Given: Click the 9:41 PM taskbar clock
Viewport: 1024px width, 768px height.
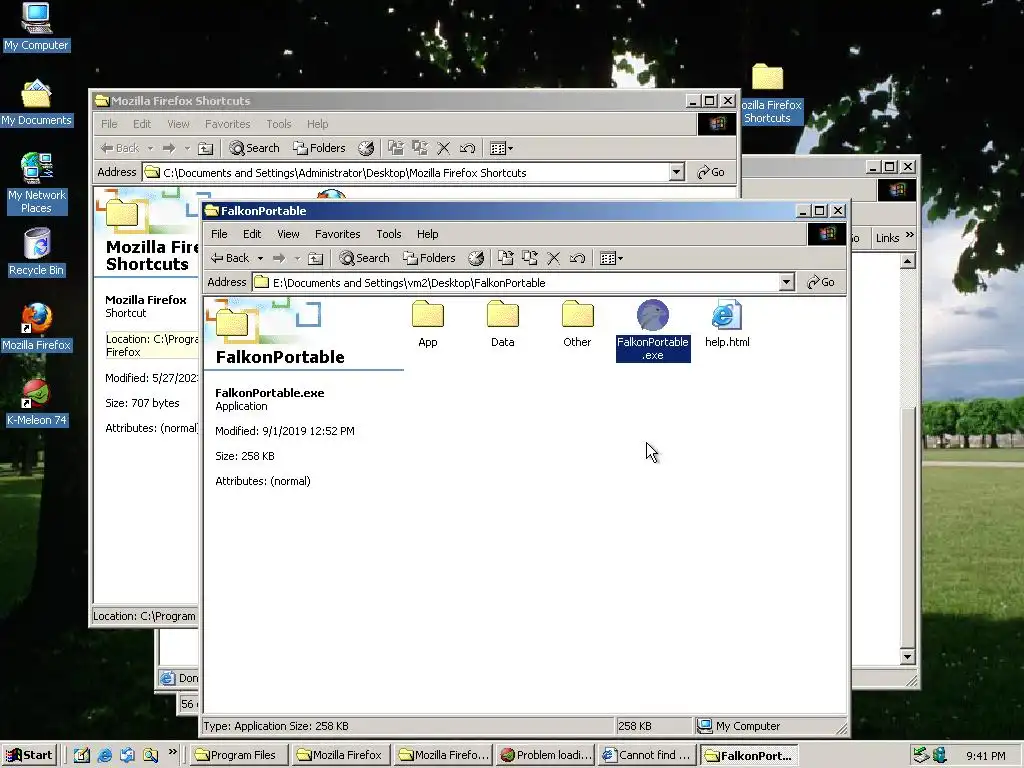Looking at the screenshot, I should point(985,756).
